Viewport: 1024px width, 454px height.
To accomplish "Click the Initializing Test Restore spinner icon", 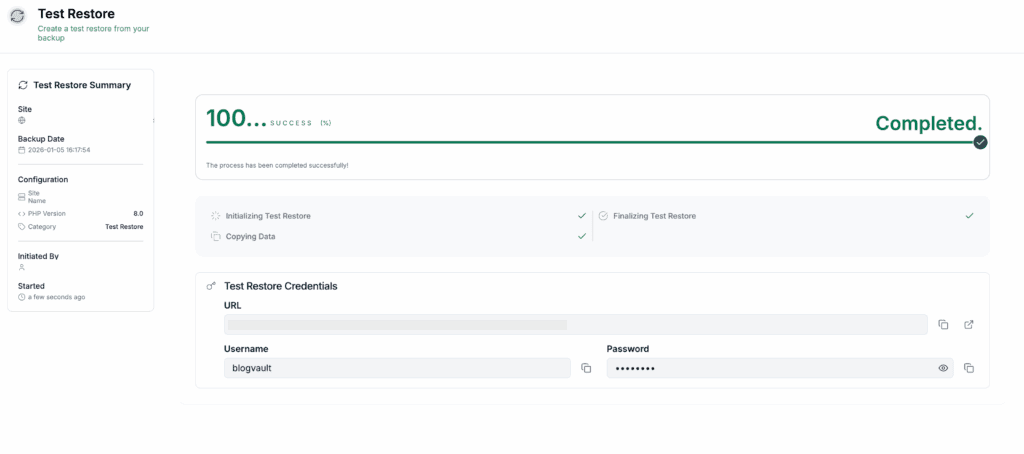I will [x=216, y=216].
